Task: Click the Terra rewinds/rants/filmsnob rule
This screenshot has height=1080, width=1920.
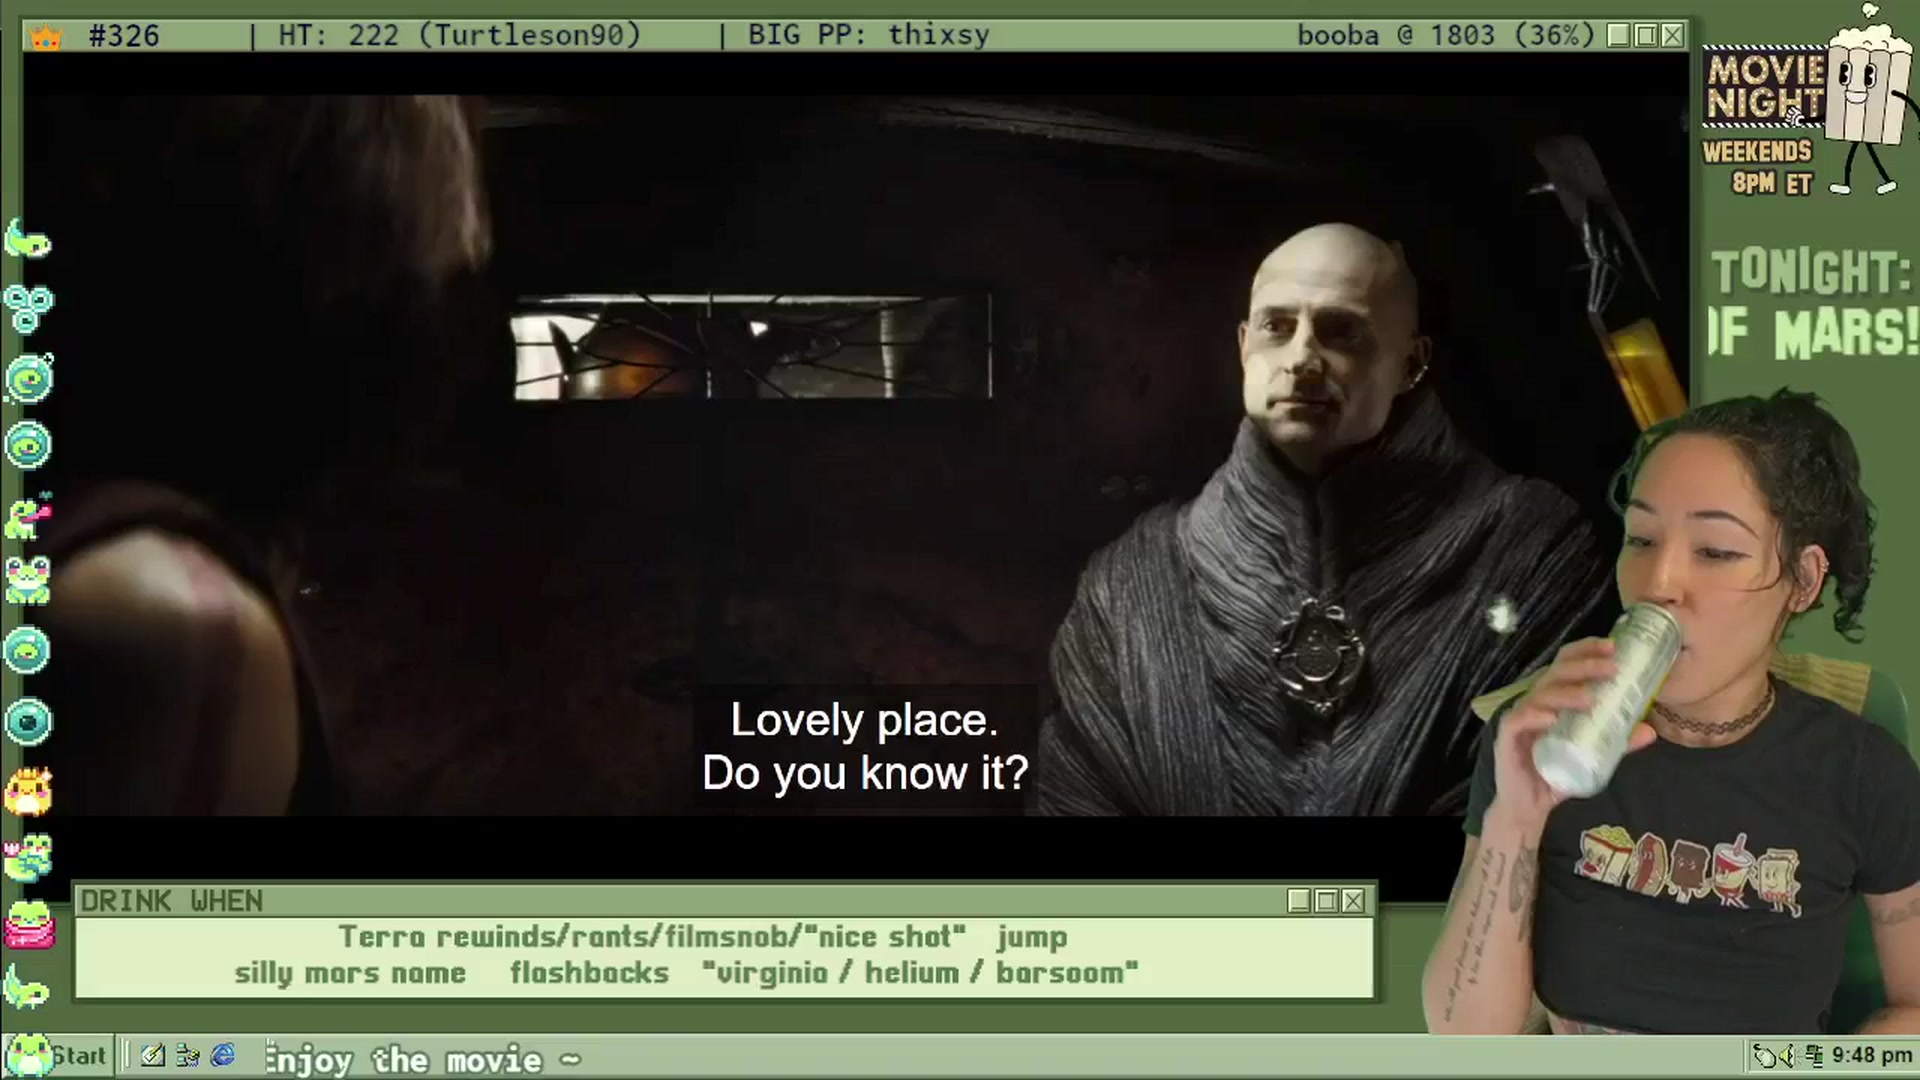Action: [x=652, y=937]
